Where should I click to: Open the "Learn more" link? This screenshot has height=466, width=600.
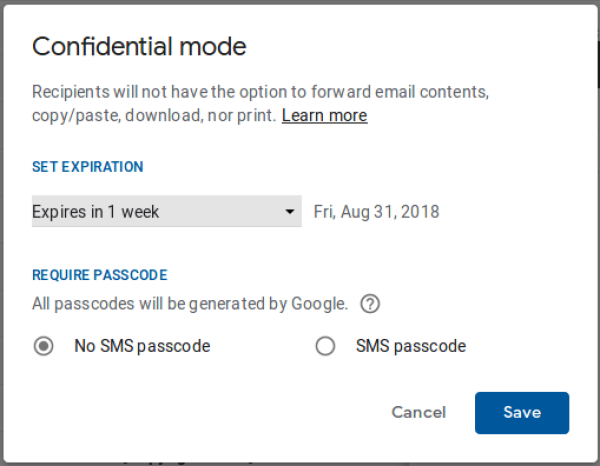coord(324,116)
